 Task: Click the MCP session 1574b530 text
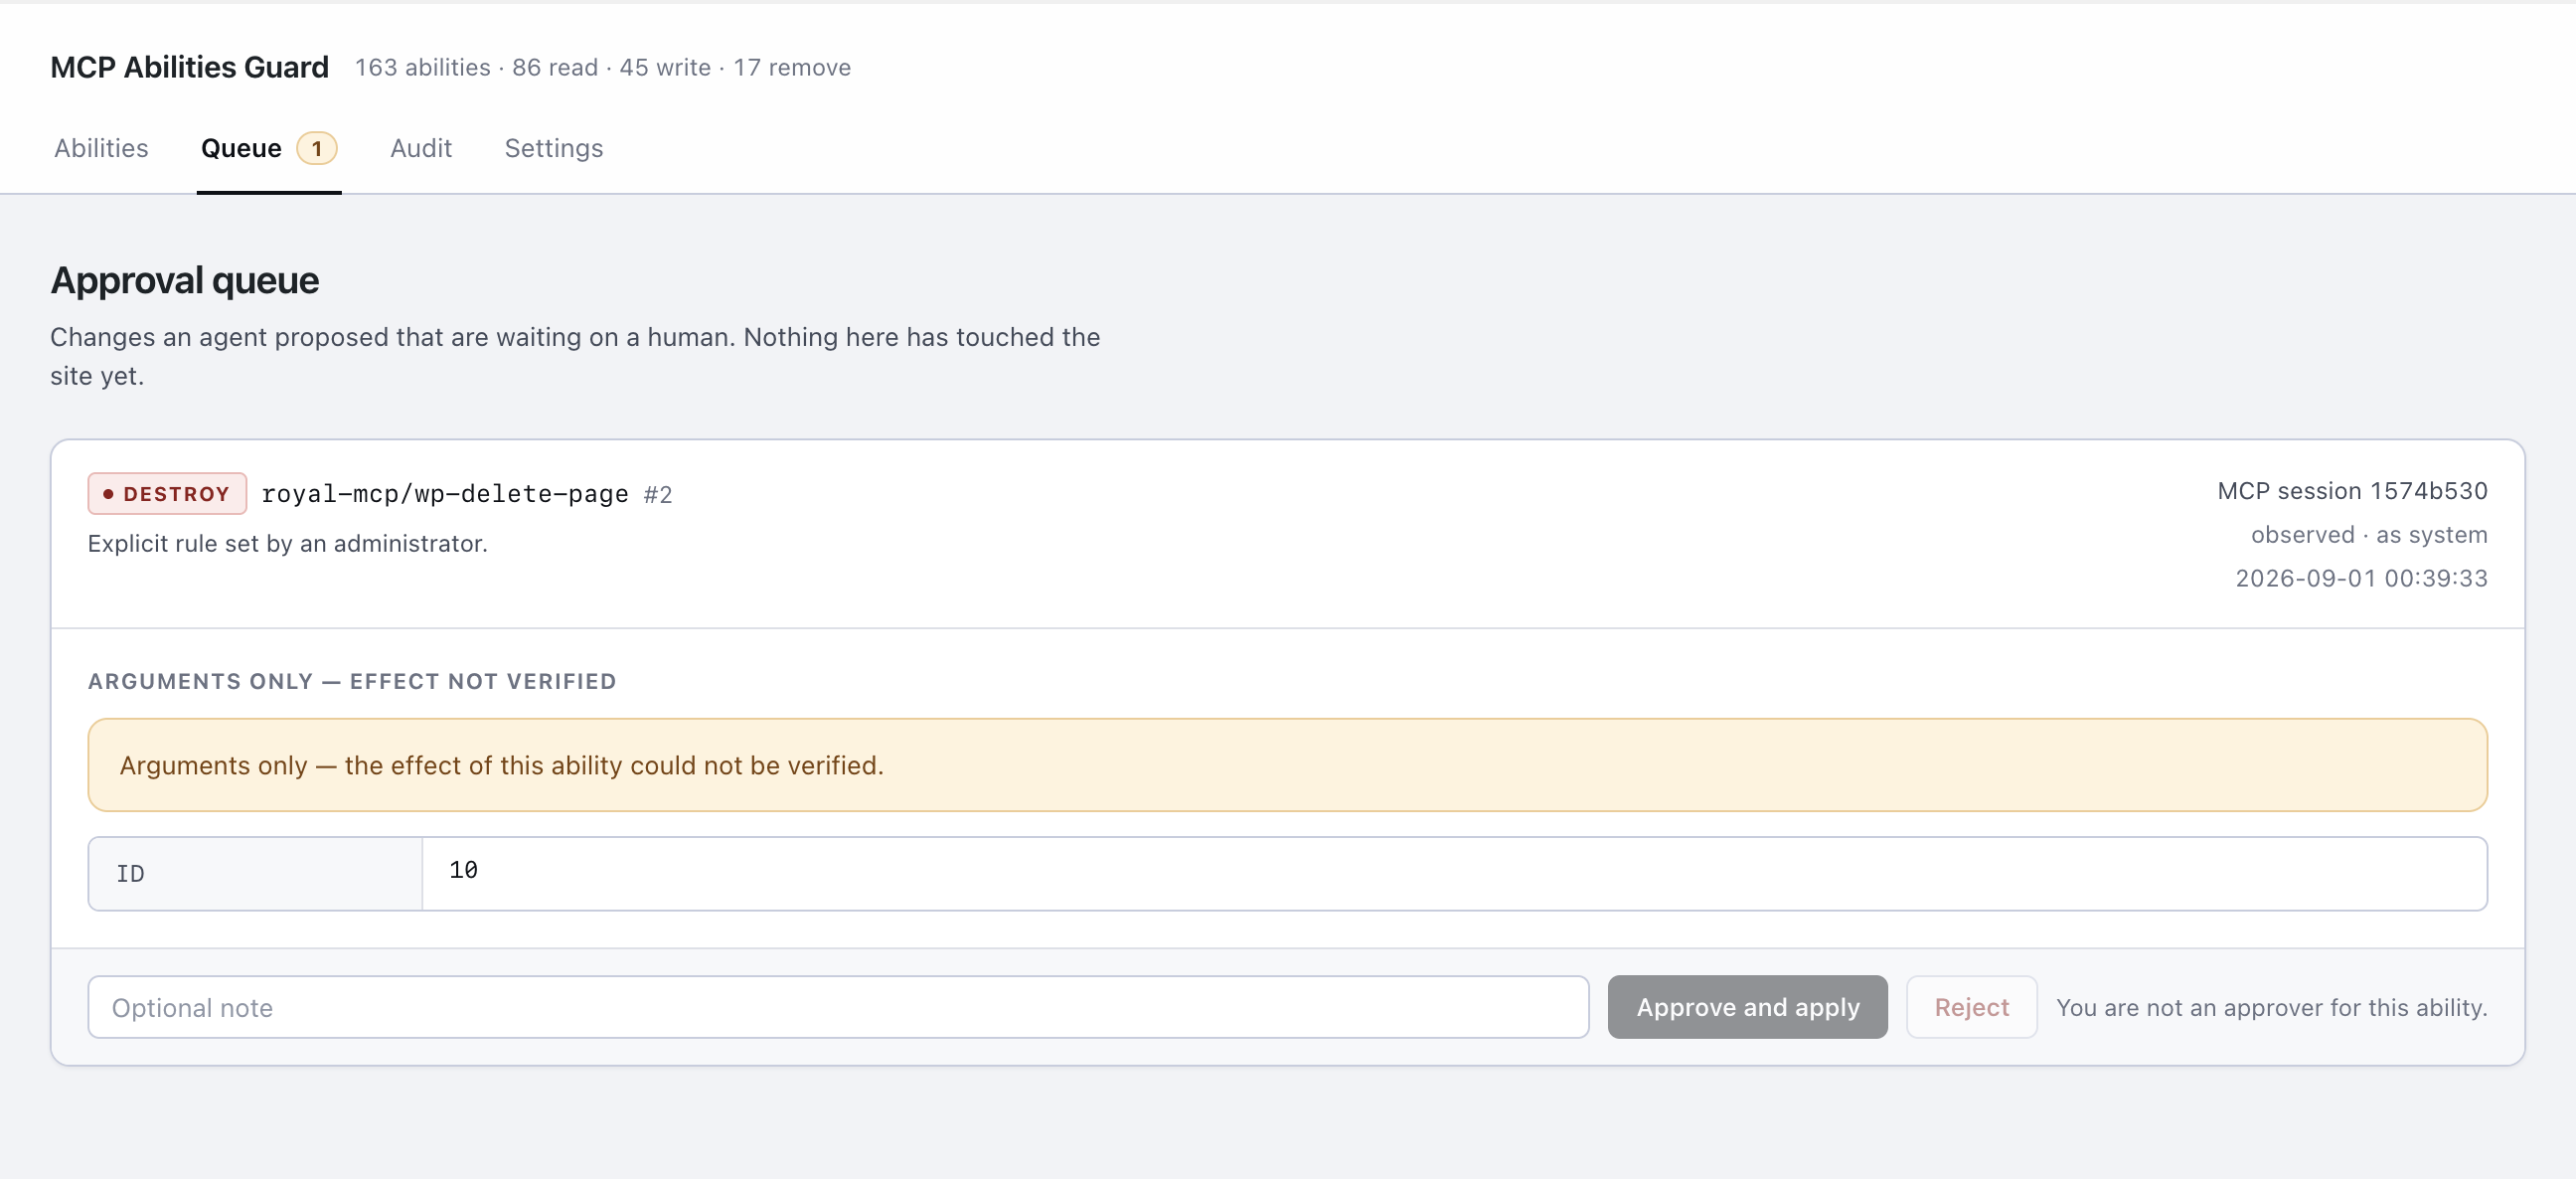click(2352, 491)
